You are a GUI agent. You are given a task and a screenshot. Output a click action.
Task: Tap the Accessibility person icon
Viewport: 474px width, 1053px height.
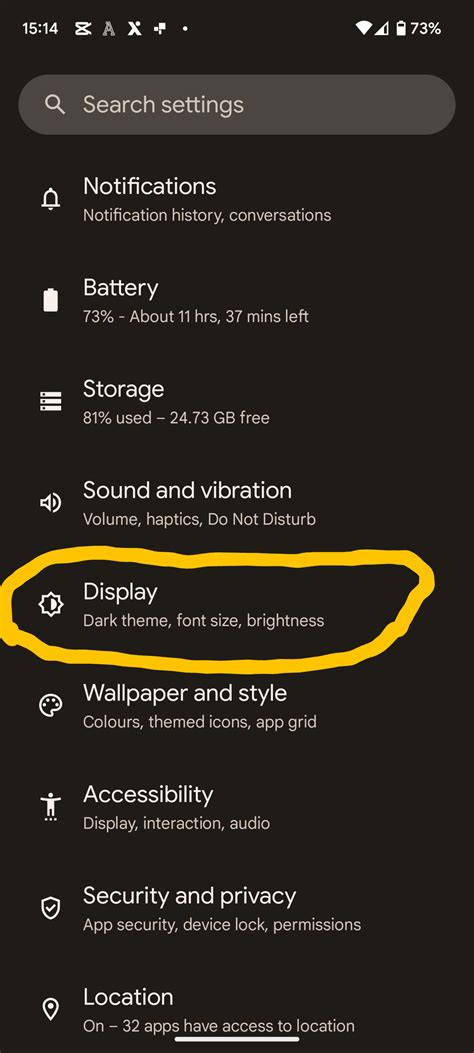51,807
